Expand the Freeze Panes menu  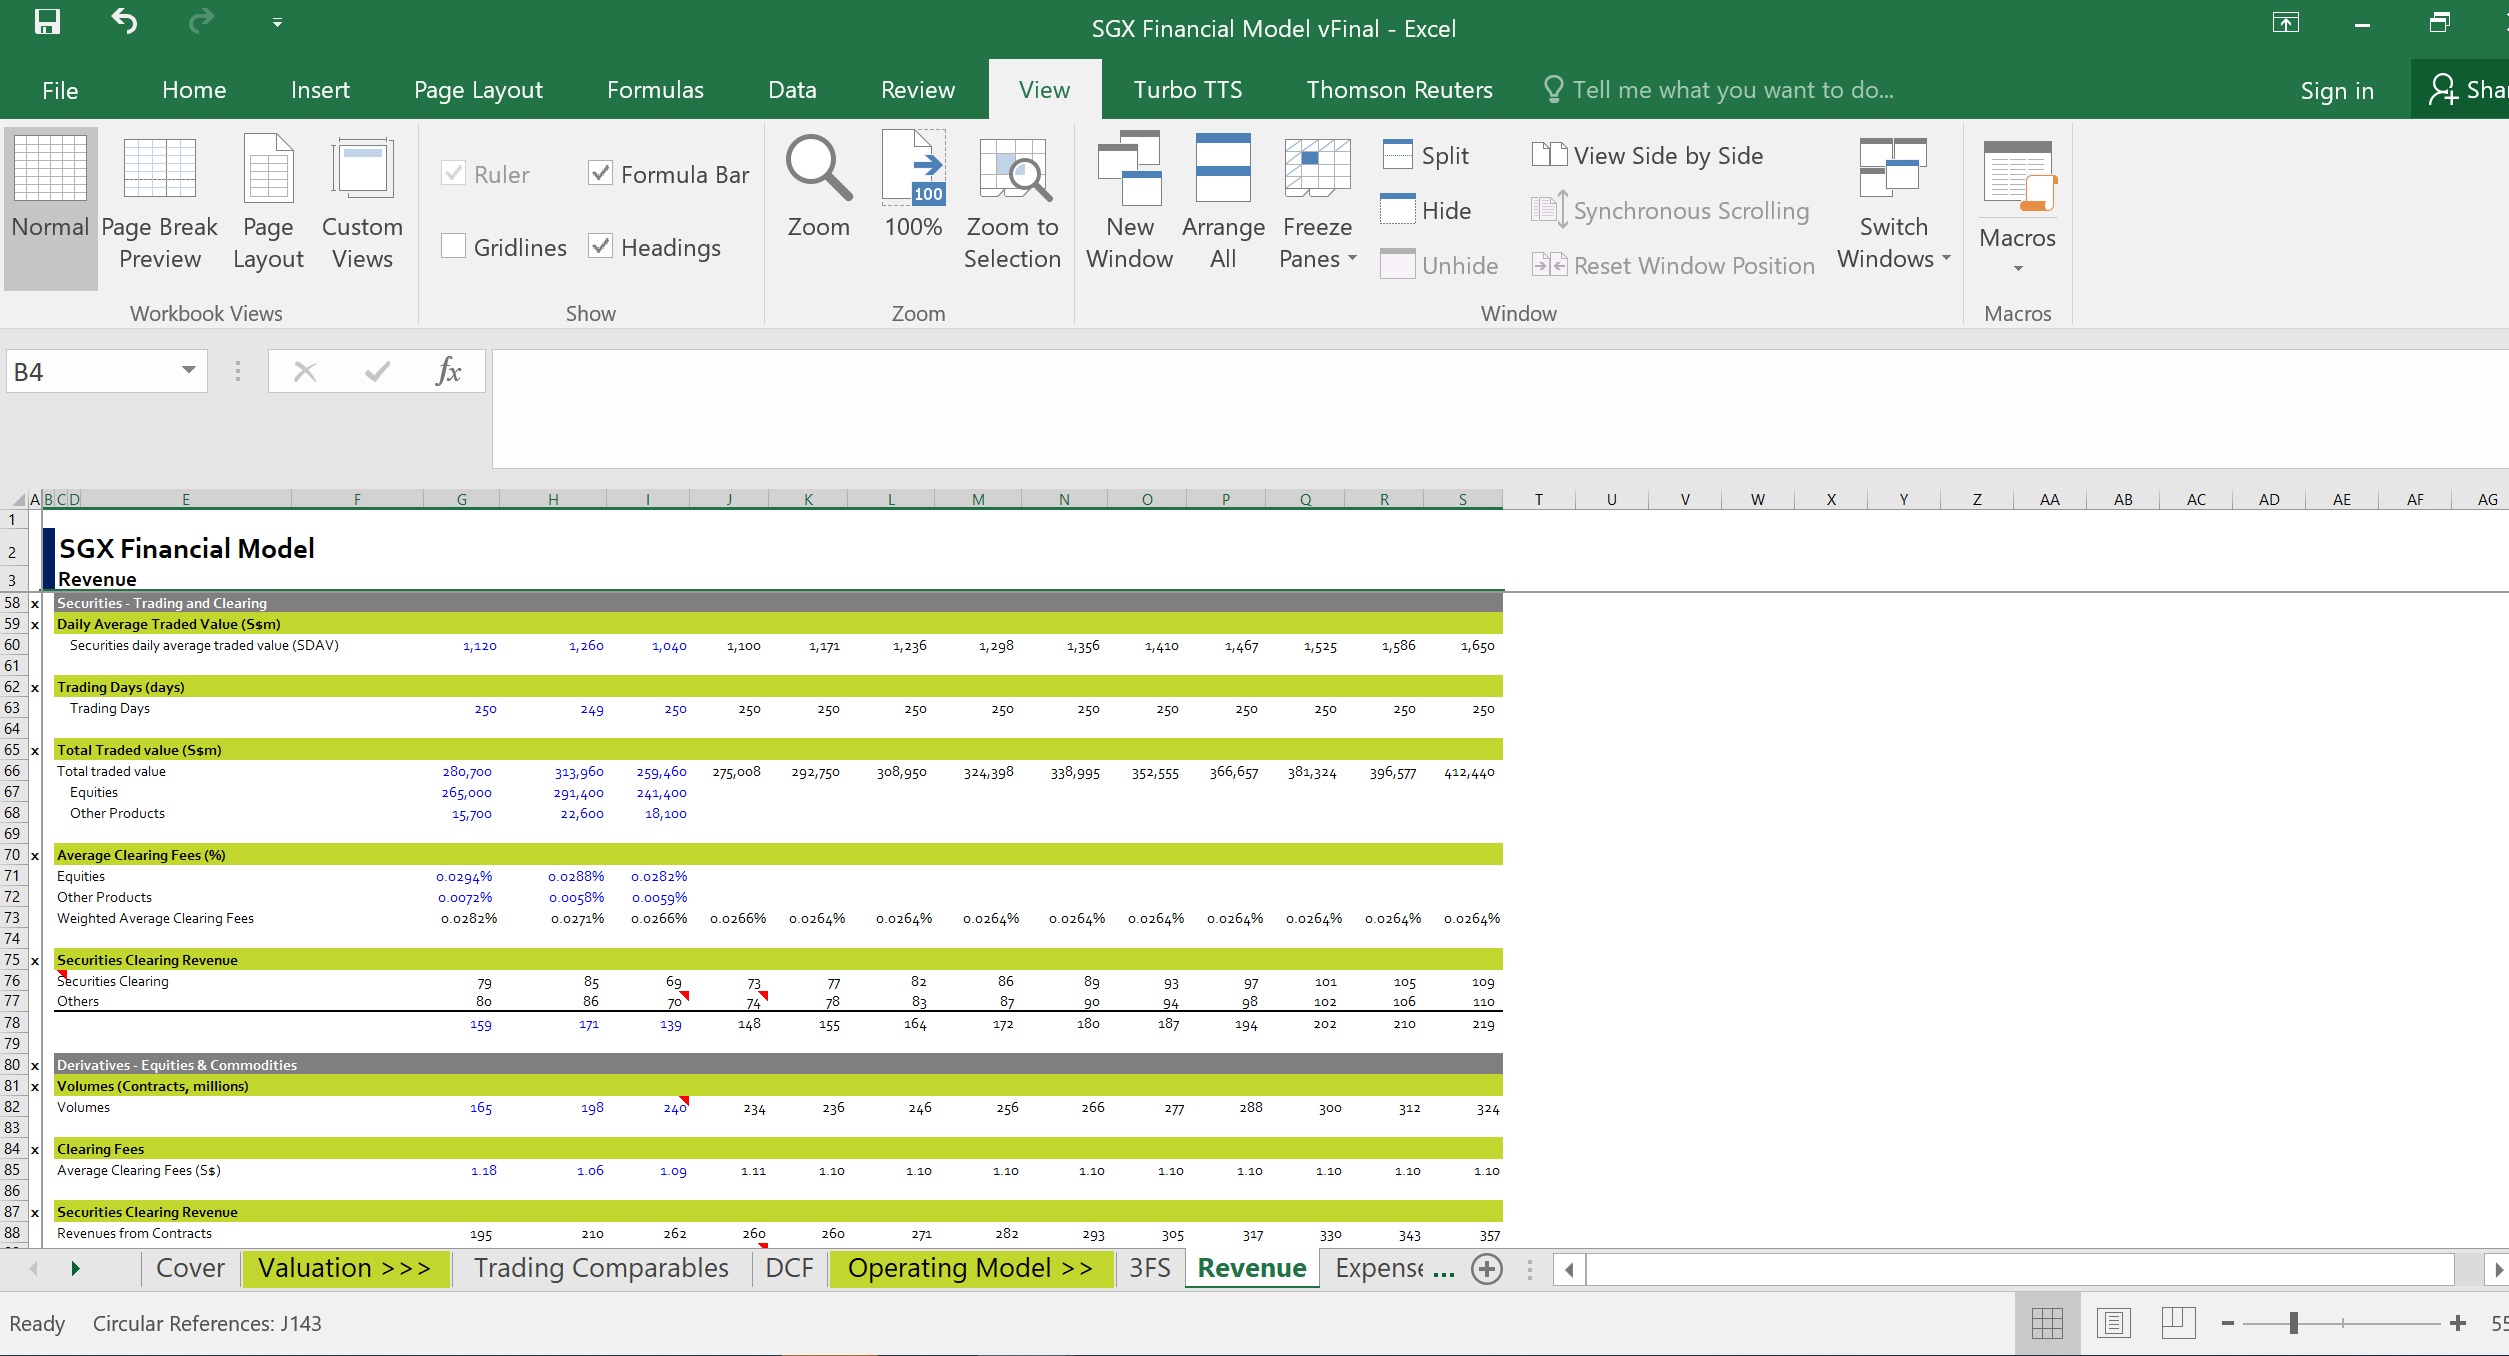click(1317, 205)
